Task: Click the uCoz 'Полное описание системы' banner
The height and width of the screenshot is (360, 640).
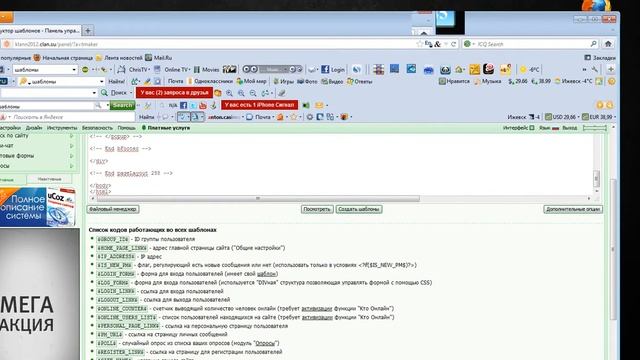Action: click(38, 207)
